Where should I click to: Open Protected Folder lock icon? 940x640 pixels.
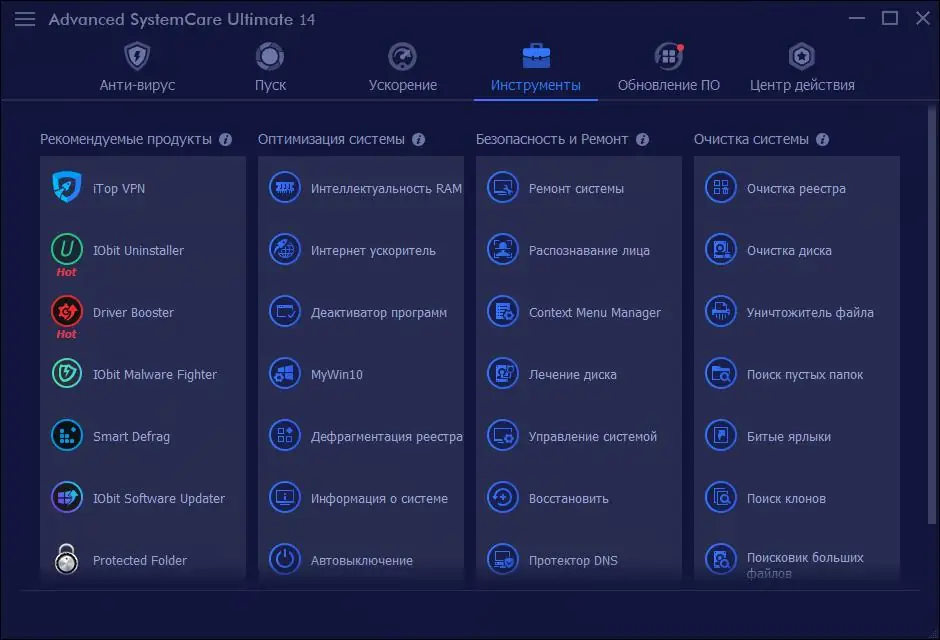pos(67,559)
